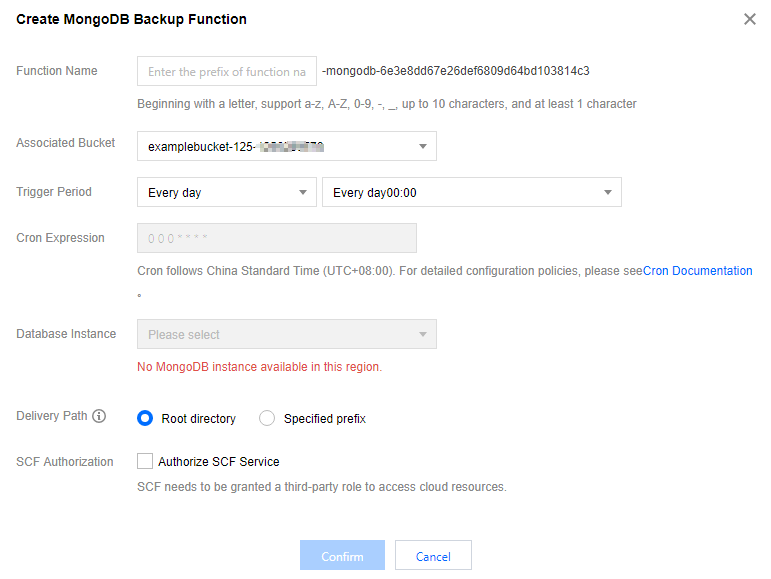The image size is (771, 579).
Task: Open the Cron Documentation link
Action: click(697, 271)
